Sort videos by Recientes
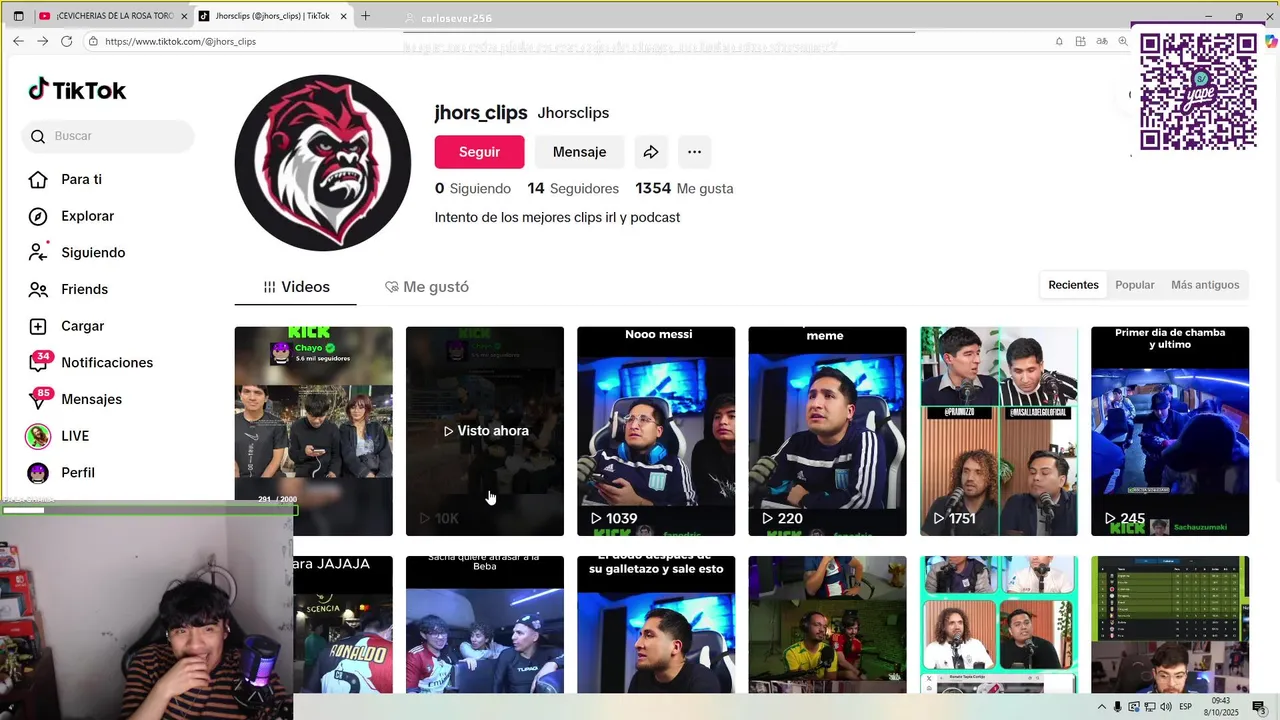 click(x=1073, y=285)
